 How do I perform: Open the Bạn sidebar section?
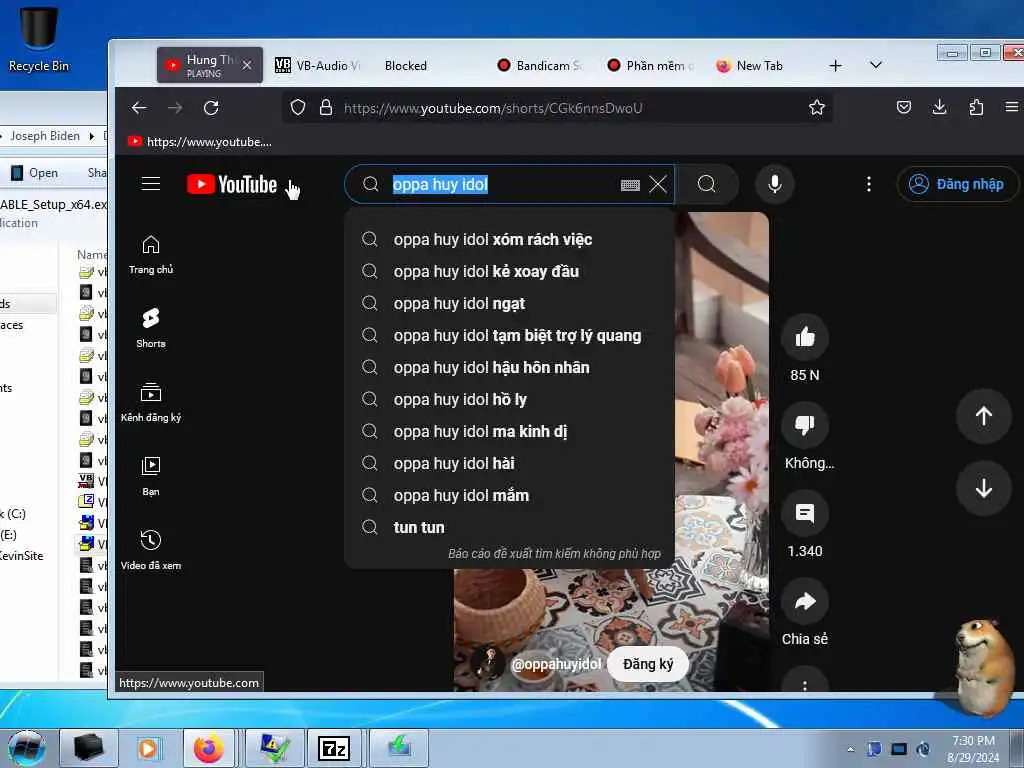151,476
